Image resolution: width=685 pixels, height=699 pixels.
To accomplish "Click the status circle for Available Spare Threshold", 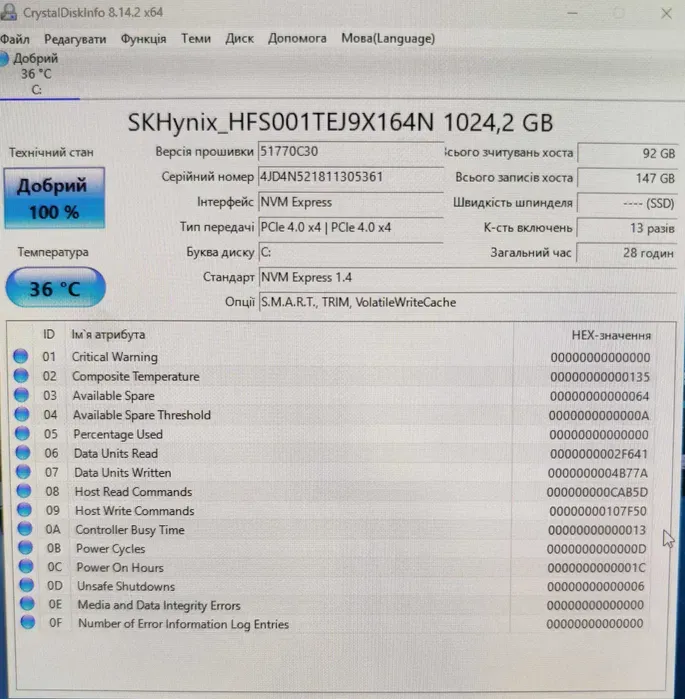I will tap(21, 414).
